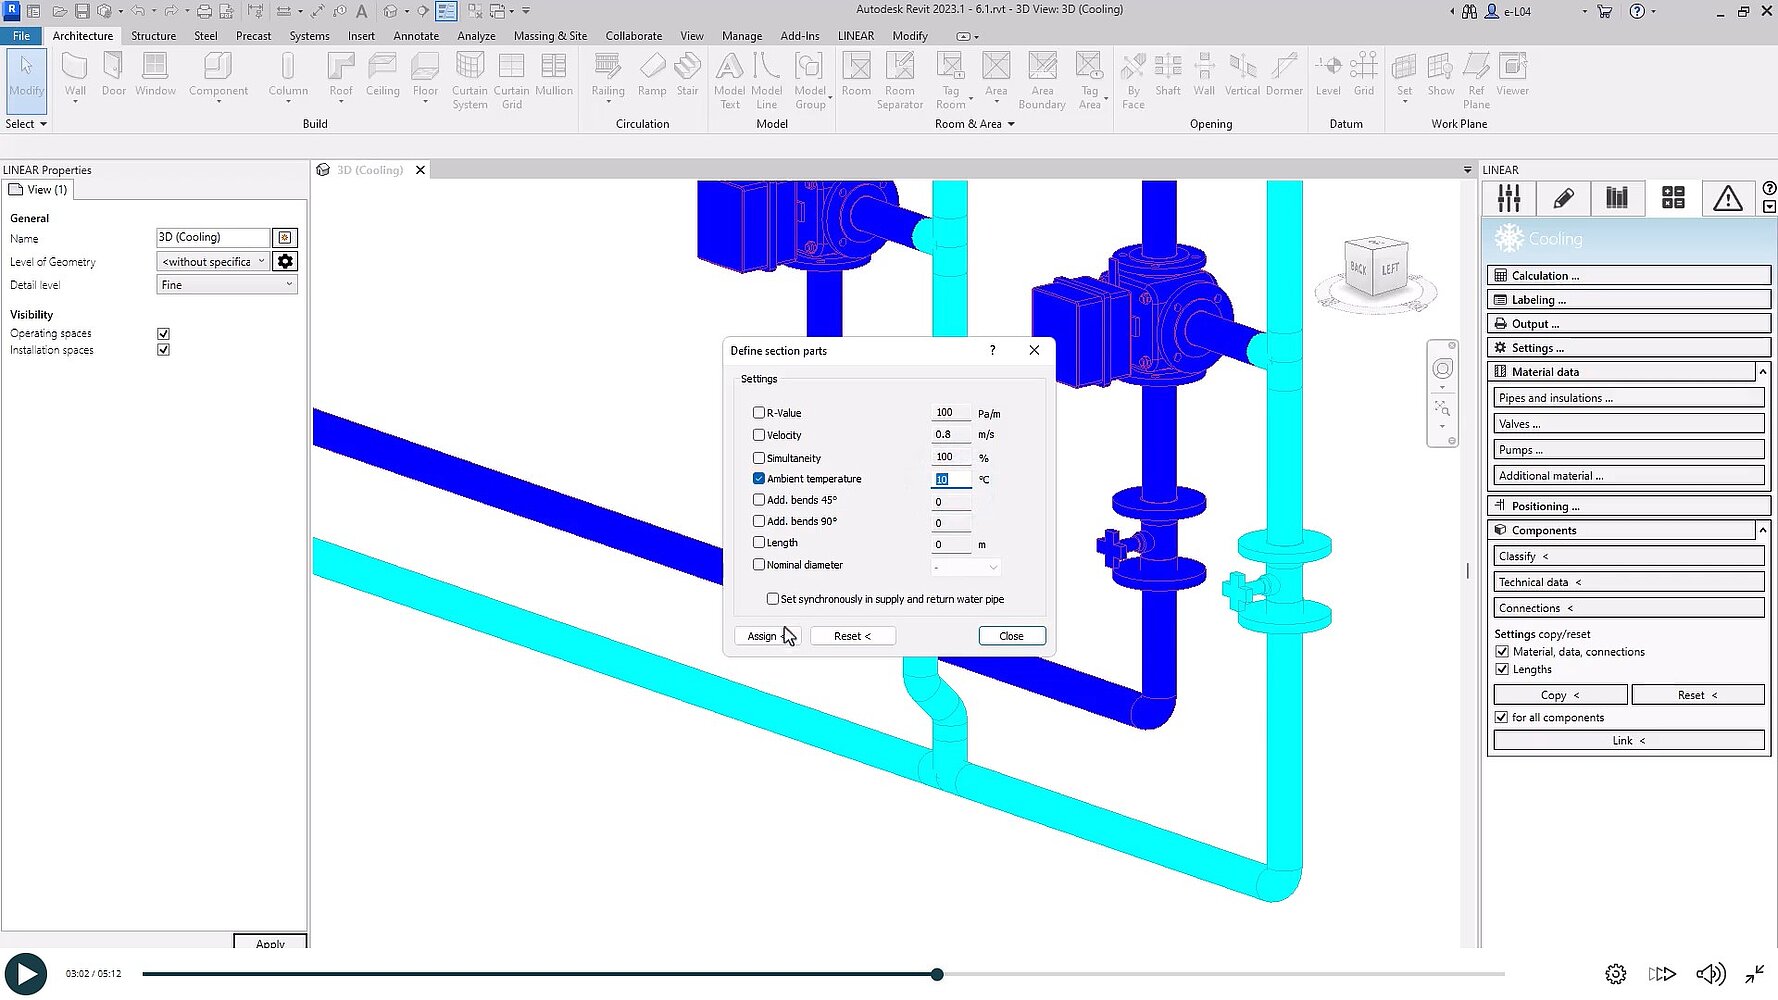Uncheck Ambient temperature

(759, 478)
